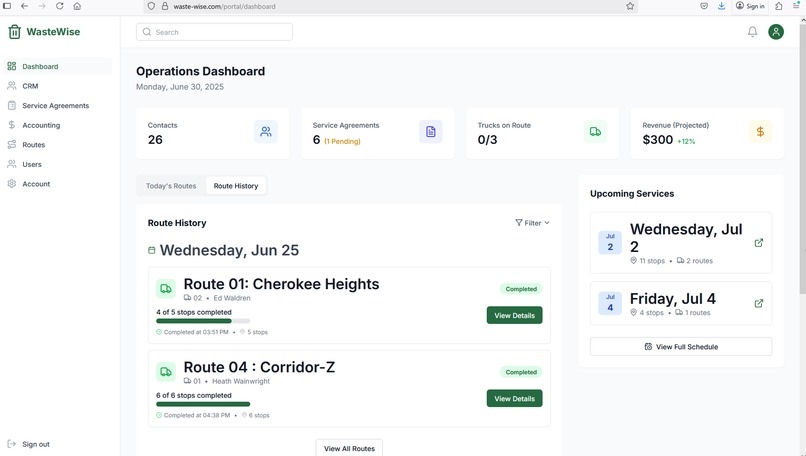
Task: Click Heath Wainwright driver name
Action: (241, 381)
